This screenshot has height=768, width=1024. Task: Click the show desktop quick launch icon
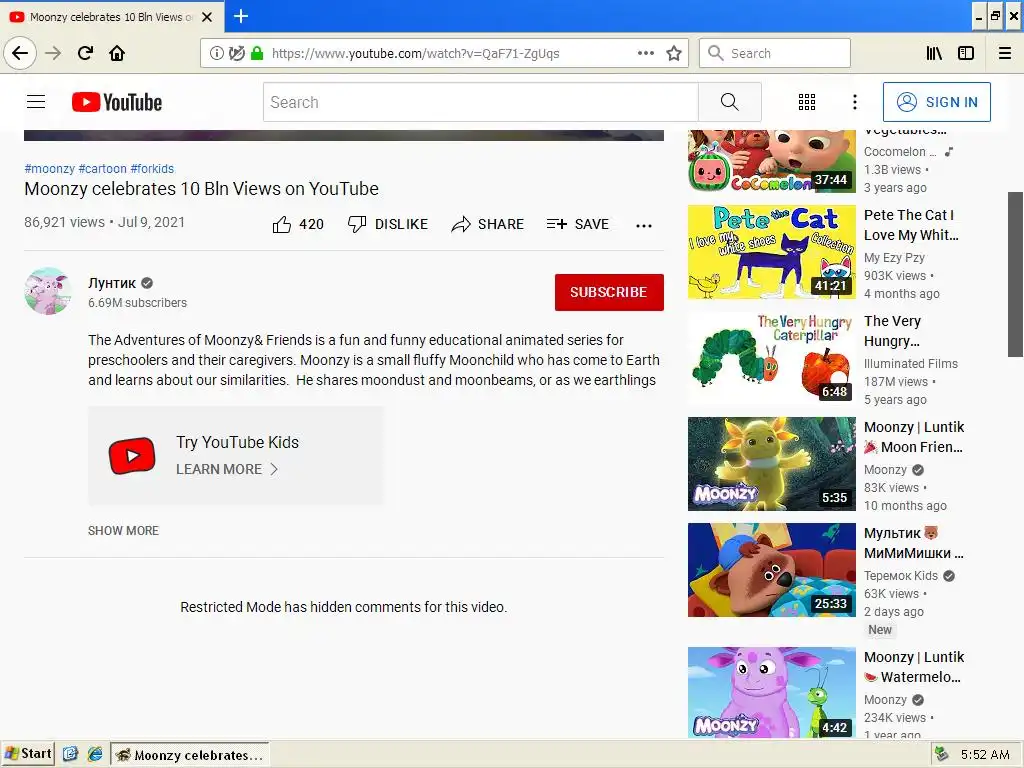(70, 754)
